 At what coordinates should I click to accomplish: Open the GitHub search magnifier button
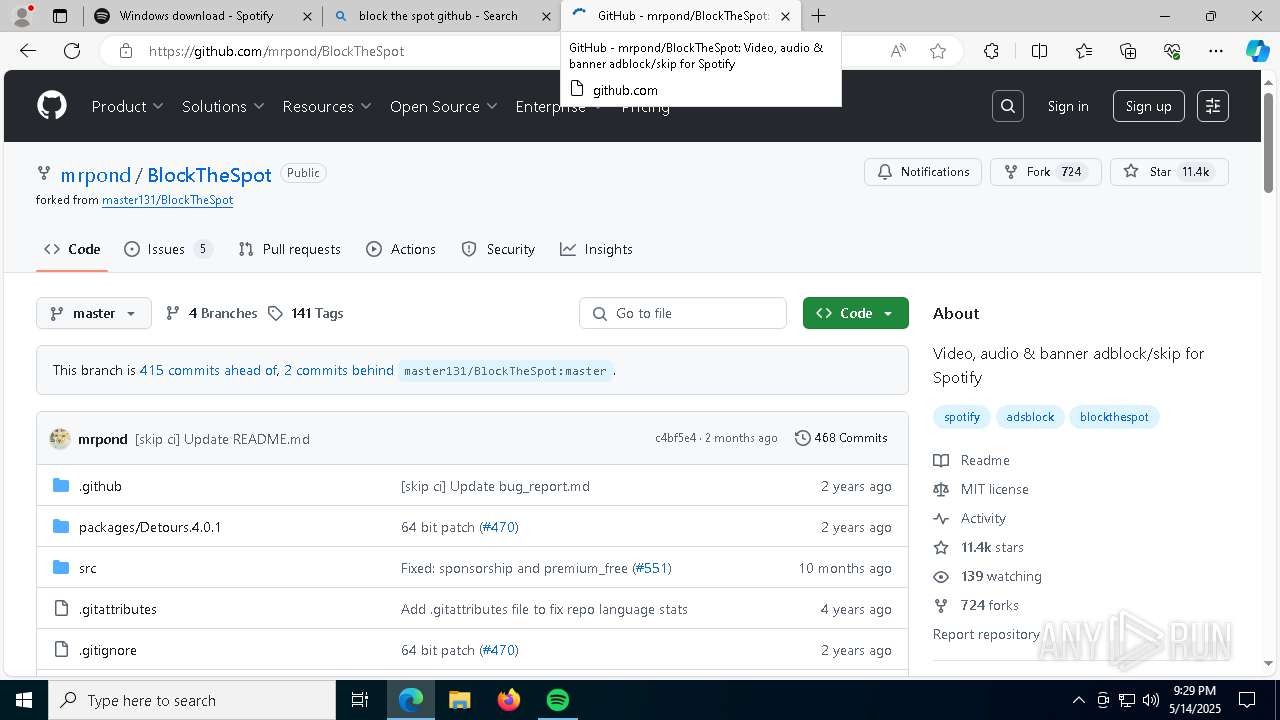click(x=1008, y=106)
